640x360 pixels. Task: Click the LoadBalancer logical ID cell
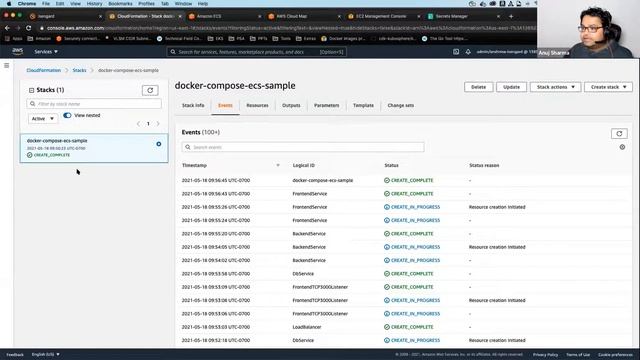pyautogui.click(x=307, y=327)
